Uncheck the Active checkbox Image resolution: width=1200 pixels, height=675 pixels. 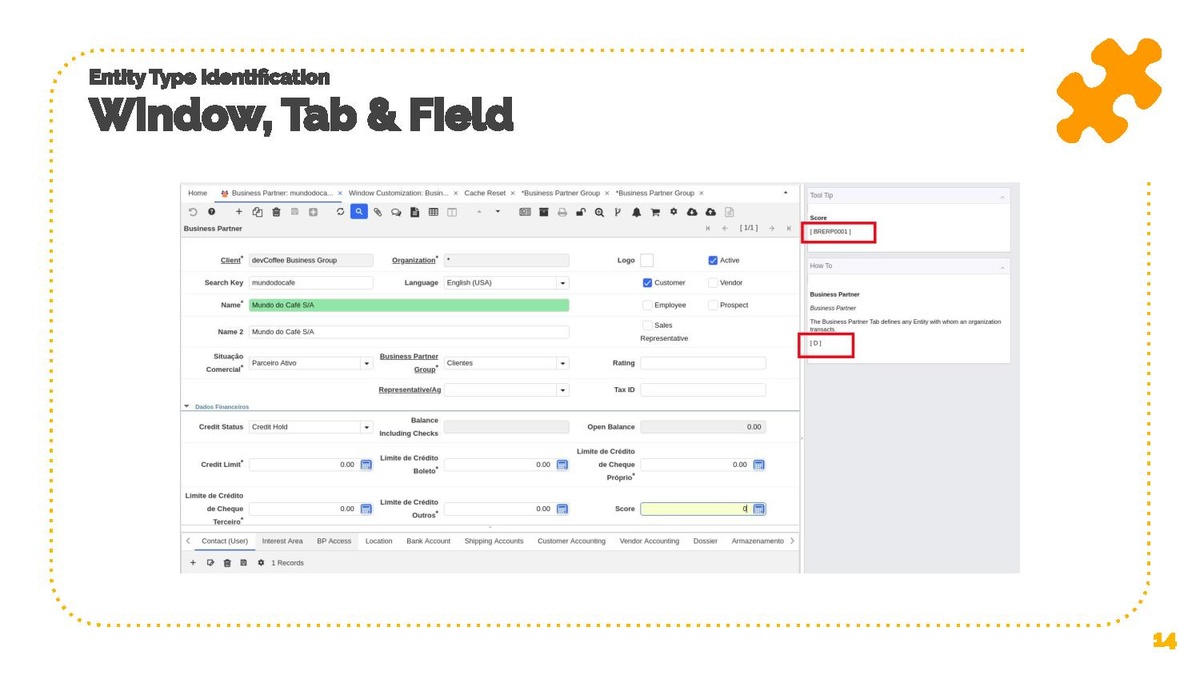point(713,260)
